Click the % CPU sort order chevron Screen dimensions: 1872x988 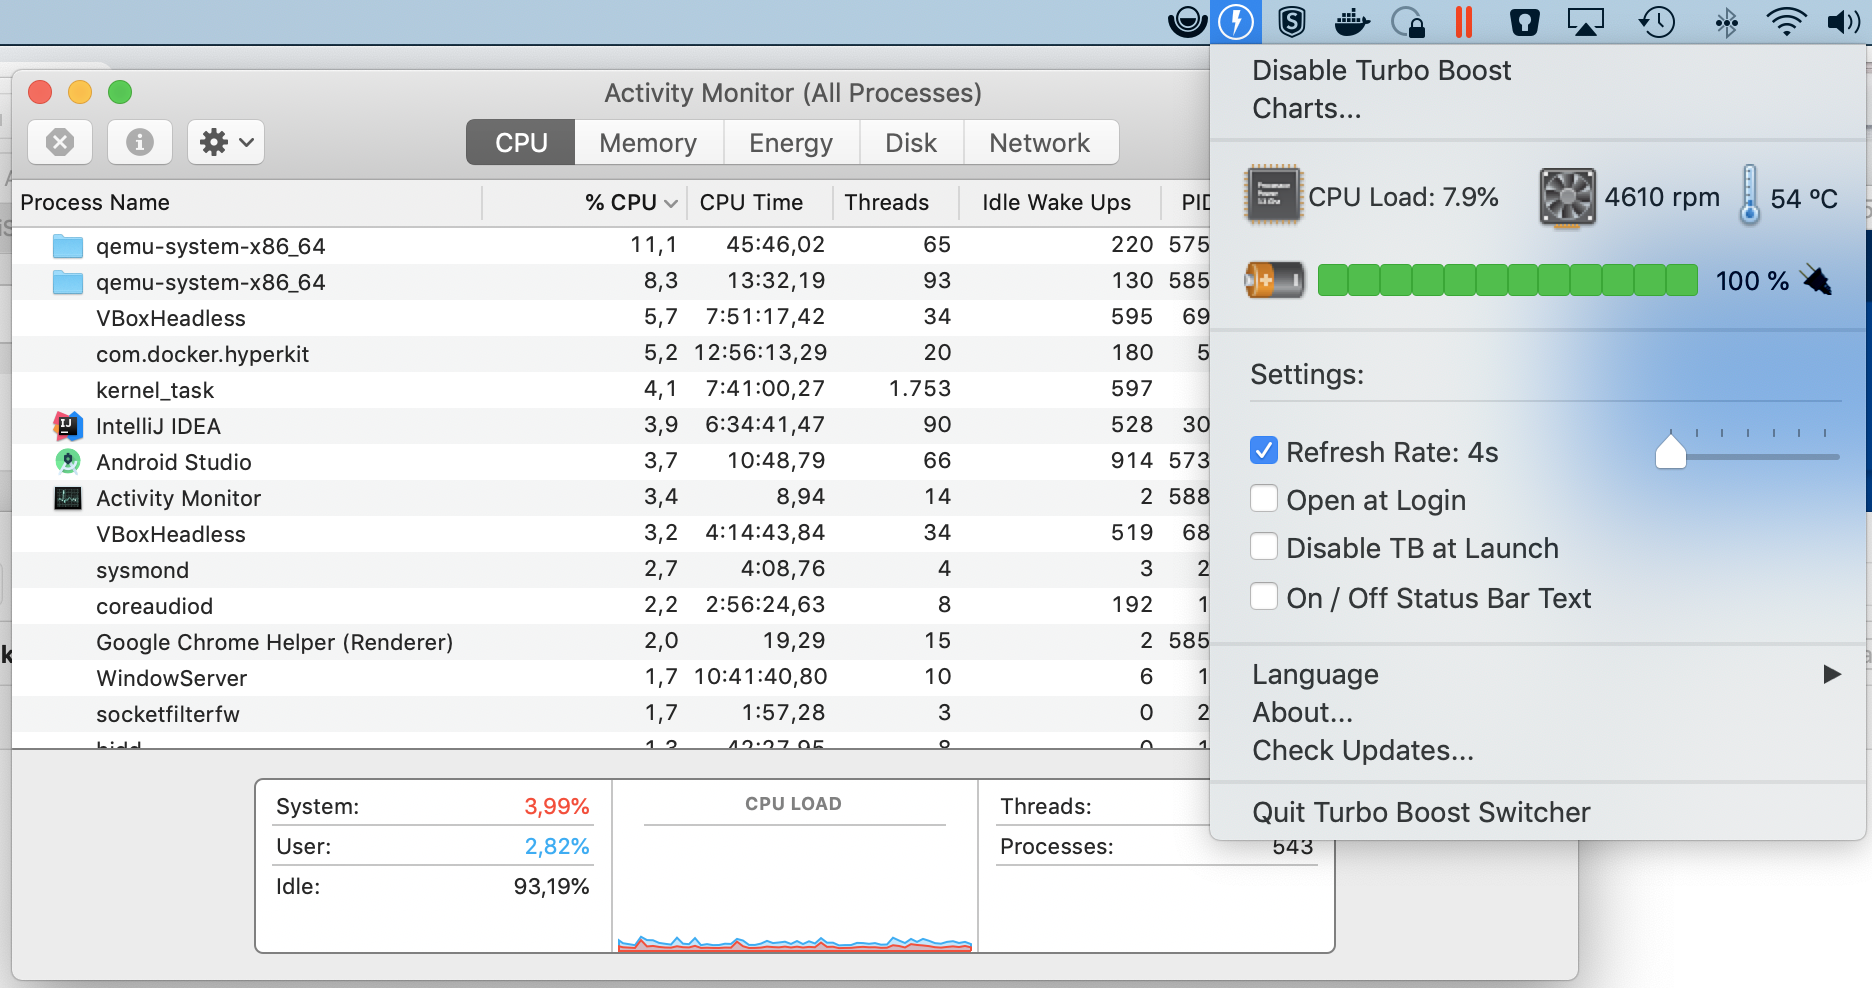pyautogui.click(x=671, y=203)
